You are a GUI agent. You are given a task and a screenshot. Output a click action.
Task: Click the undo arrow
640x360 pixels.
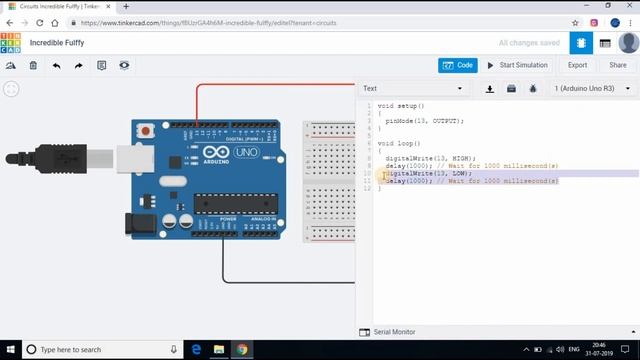pos(56,65)
